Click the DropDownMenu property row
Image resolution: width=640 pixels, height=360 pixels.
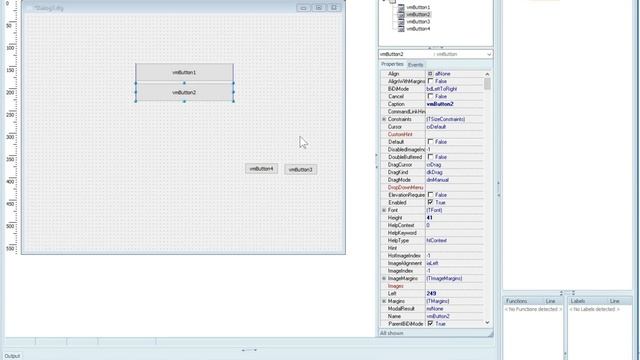[432, 187]
